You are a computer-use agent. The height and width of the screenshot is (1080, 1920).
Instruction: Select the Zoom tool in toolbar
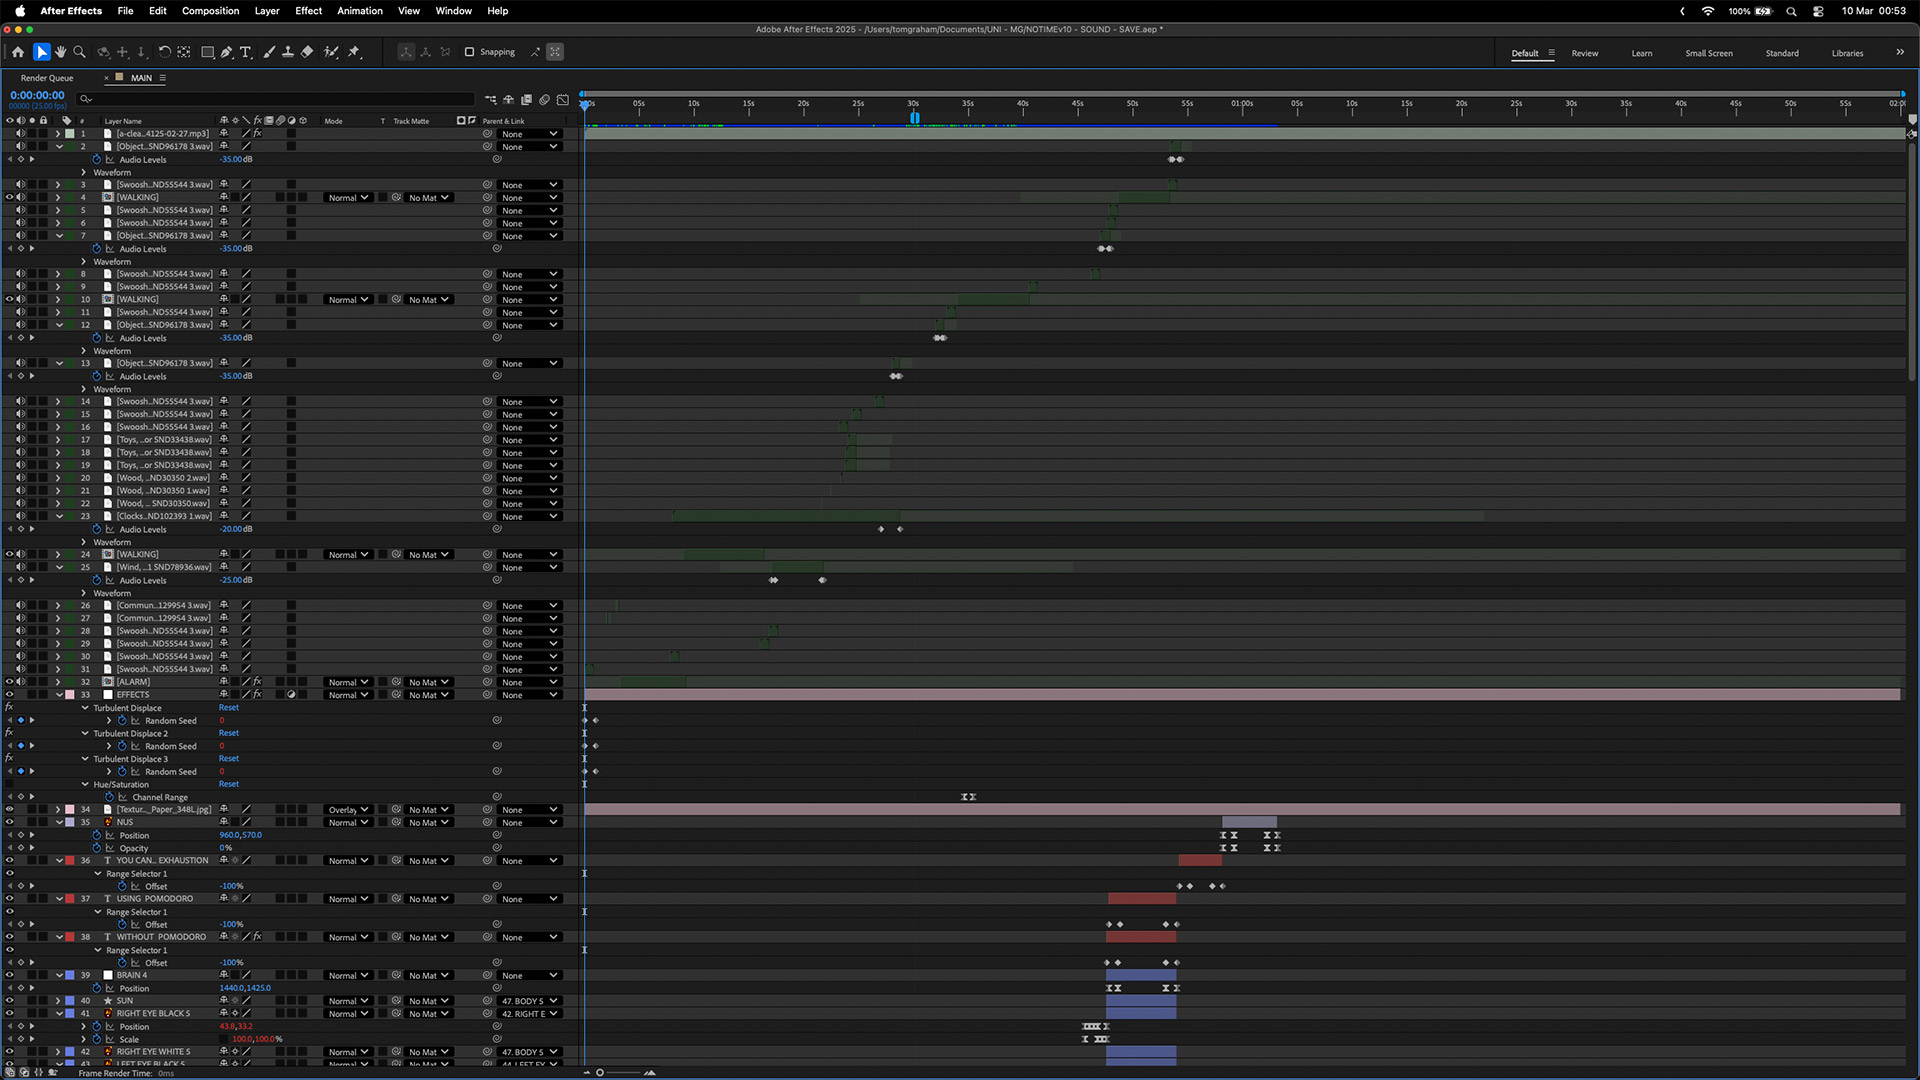click(79, 52)
